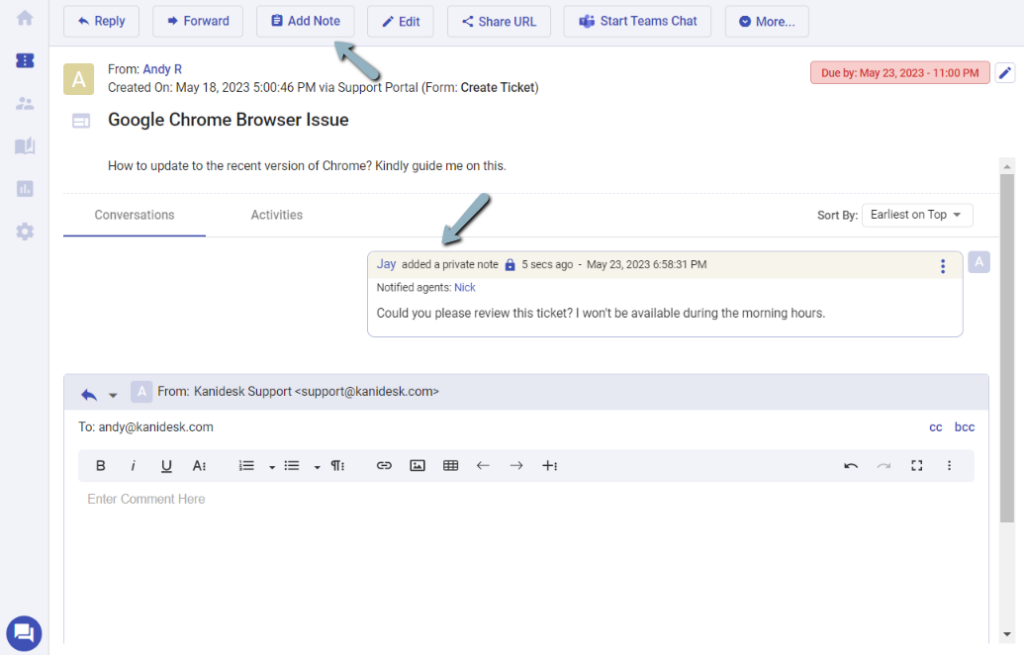Open the tickets icon in the left sidebar

25,61
